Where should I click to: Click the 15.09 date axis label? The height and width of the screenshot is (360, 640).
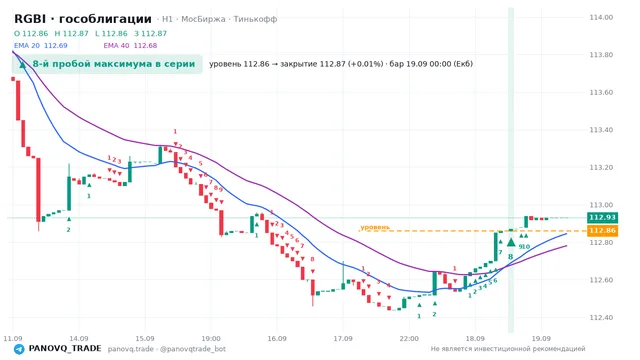(145, 338)
